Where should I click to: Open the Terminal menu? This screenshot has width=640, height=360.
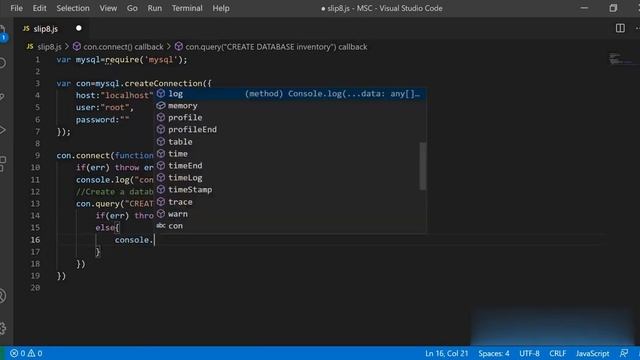point(187,8)
